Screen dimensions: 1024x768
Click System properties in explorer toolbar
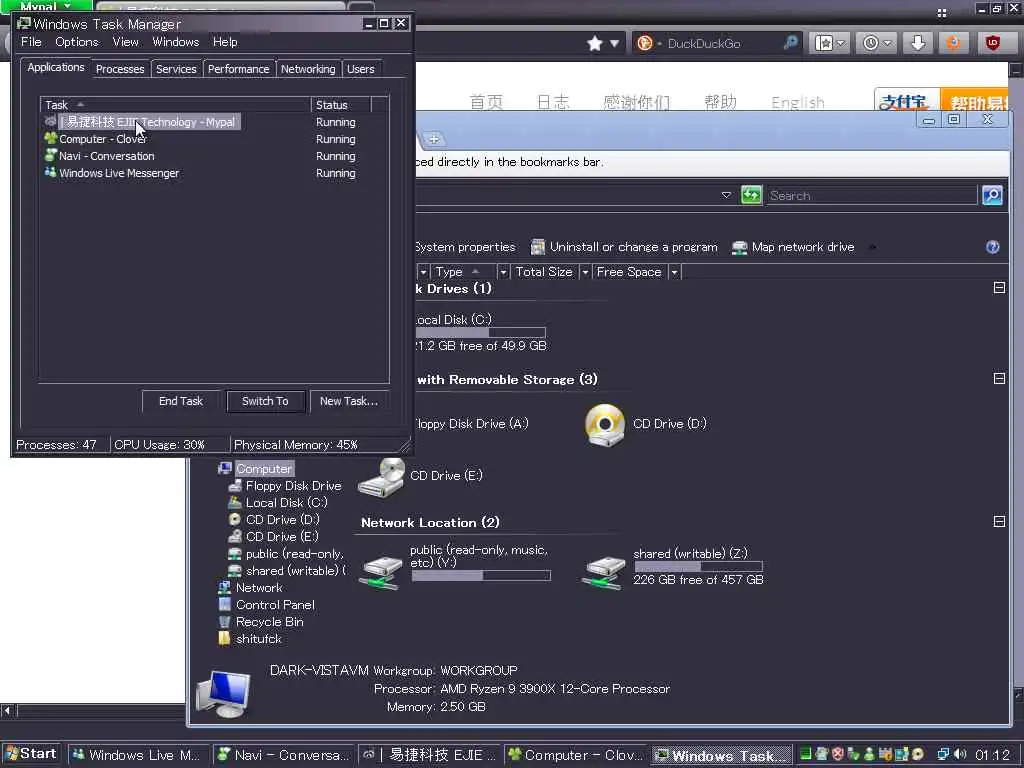464,247
